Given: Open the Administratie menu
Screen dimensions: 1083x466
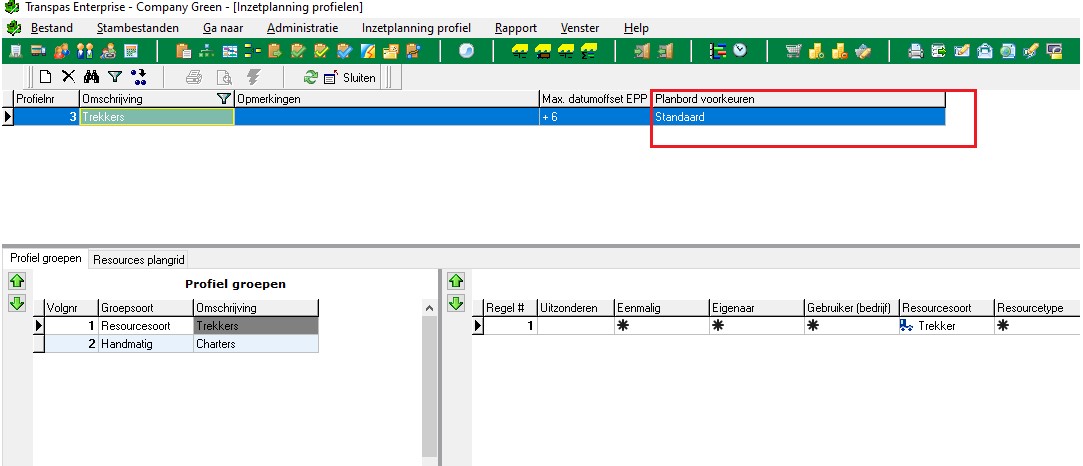Looking at the screenshot, I should (x=303, y=28).
